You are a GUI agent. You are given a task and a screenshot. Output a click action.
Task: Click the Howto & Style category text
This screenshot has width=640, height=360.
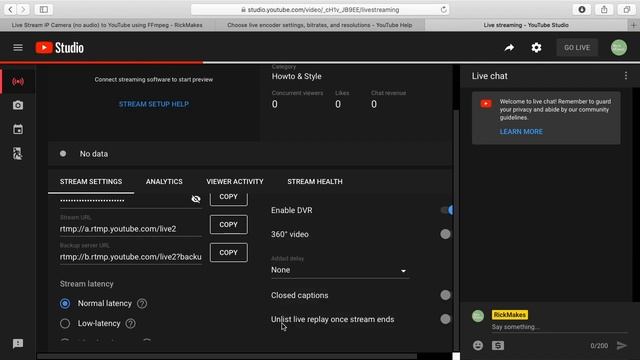click(296, 76)
